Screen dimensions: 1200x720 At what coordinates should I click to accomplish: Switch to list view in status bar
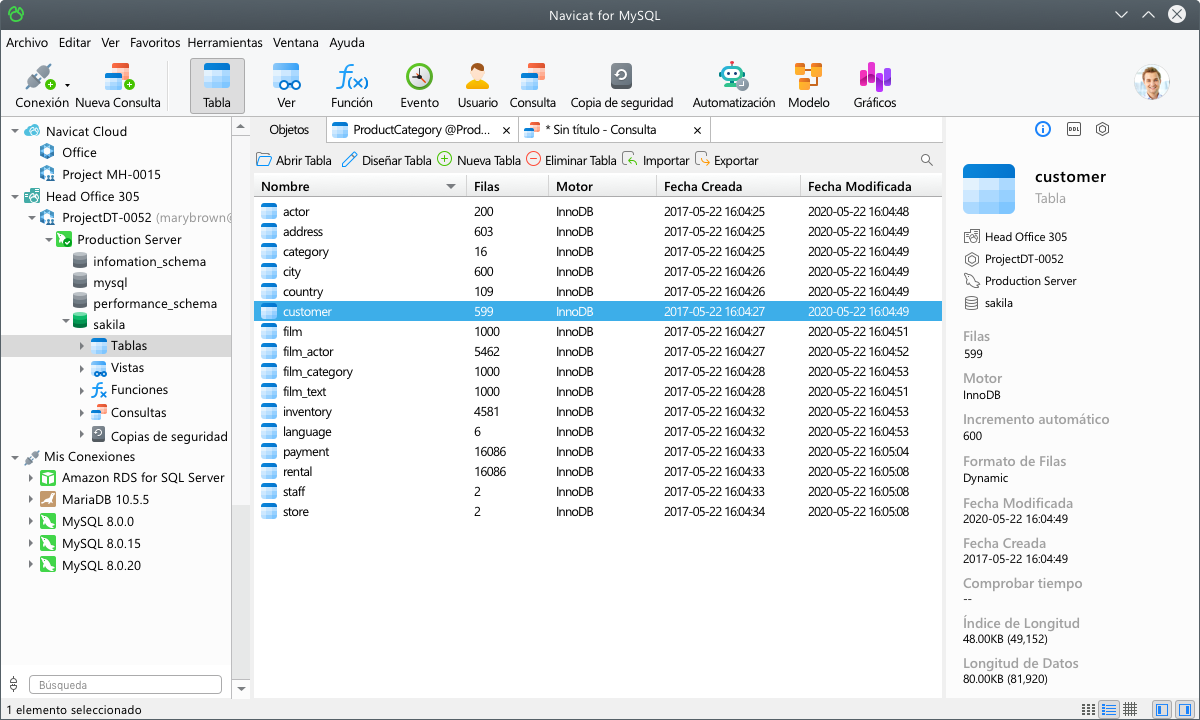(1088, 709)
